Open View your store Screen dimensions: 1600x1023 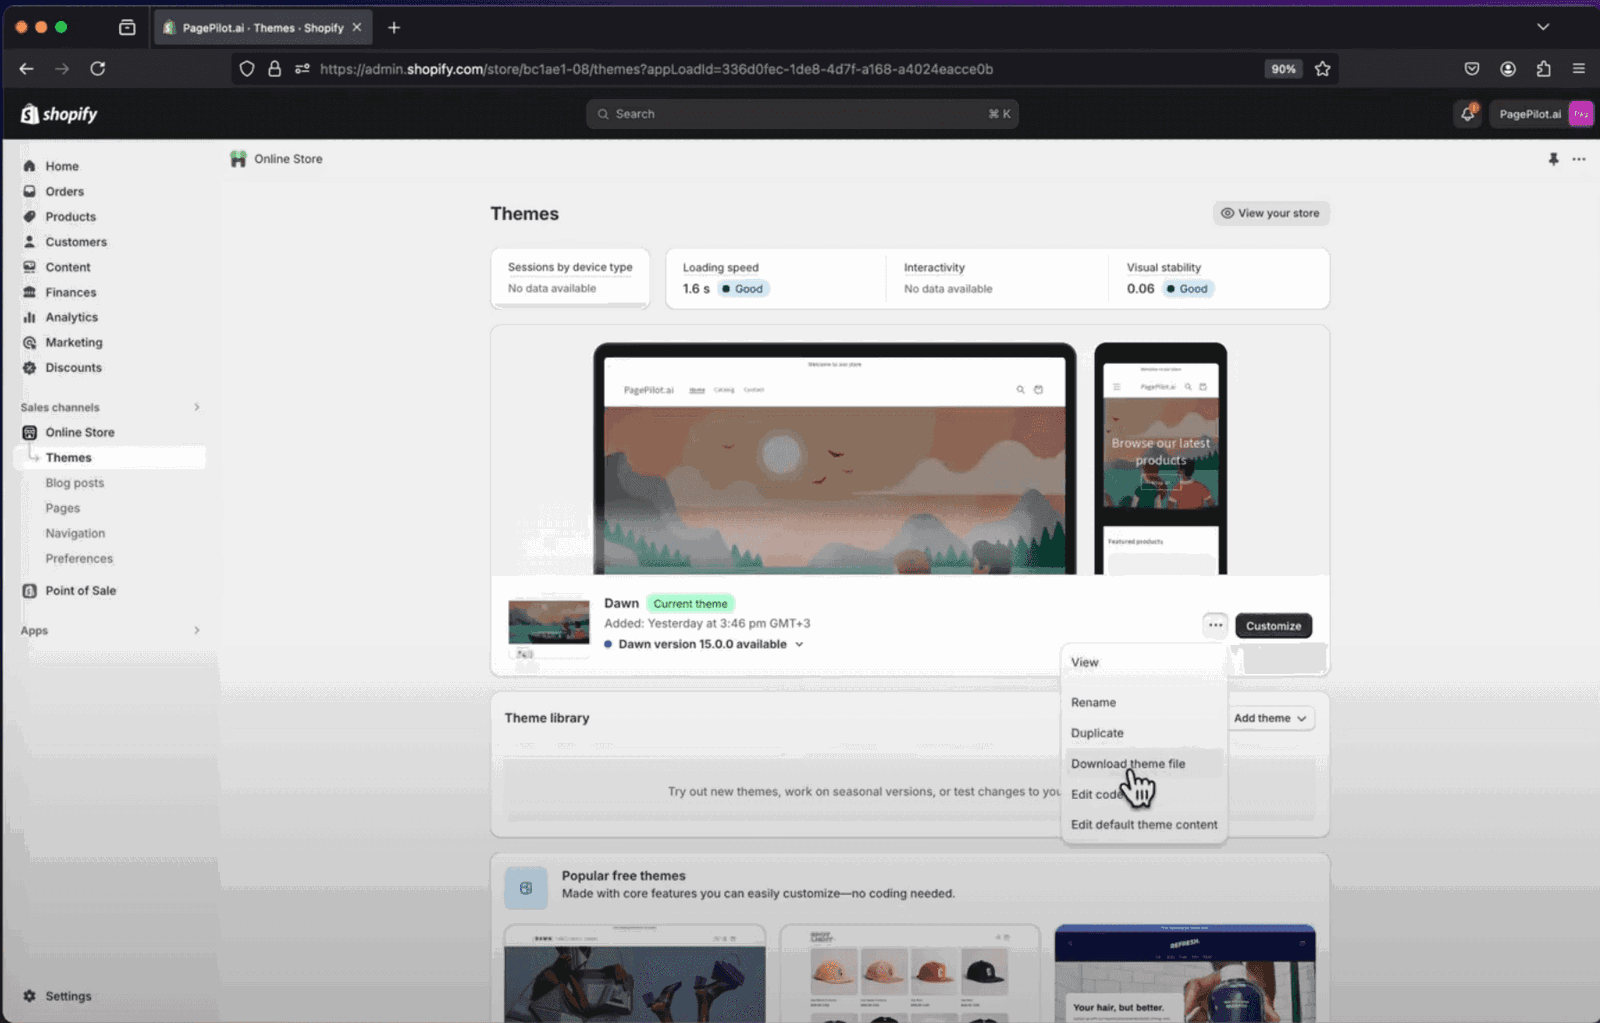coord(1271,213)
